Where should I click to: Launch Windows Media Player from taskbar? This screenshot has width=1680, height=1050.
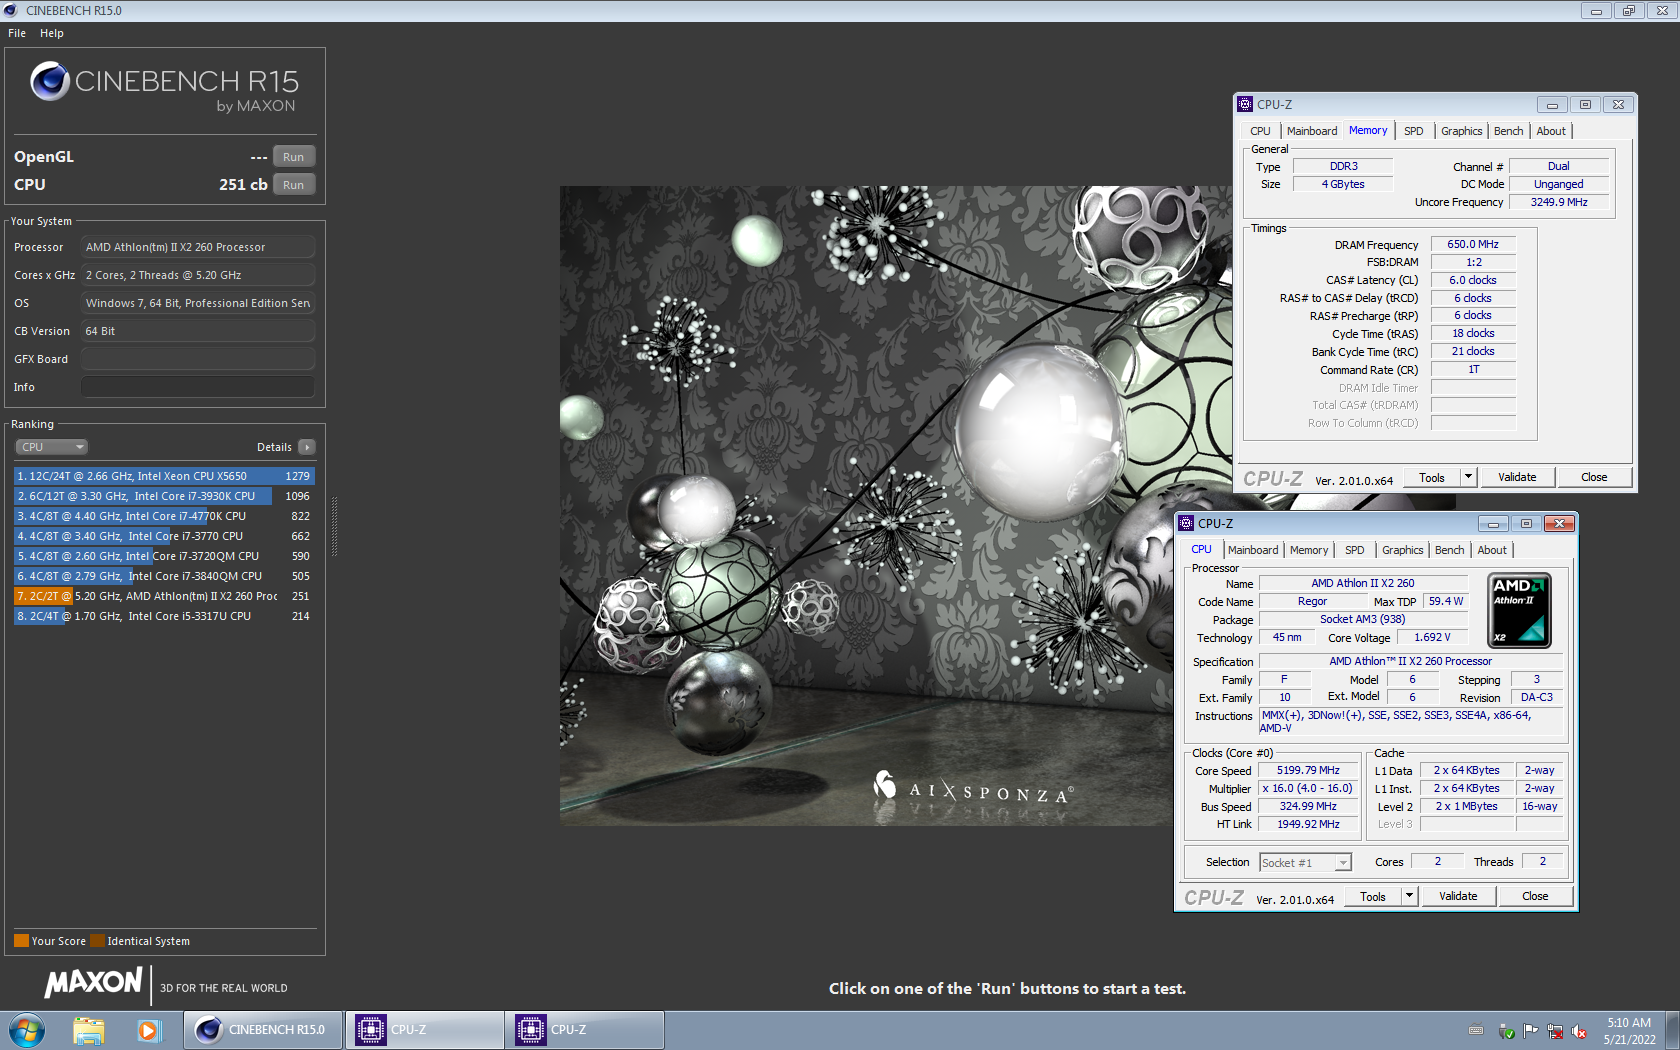pyautogui.click(x=149, y=1030)
